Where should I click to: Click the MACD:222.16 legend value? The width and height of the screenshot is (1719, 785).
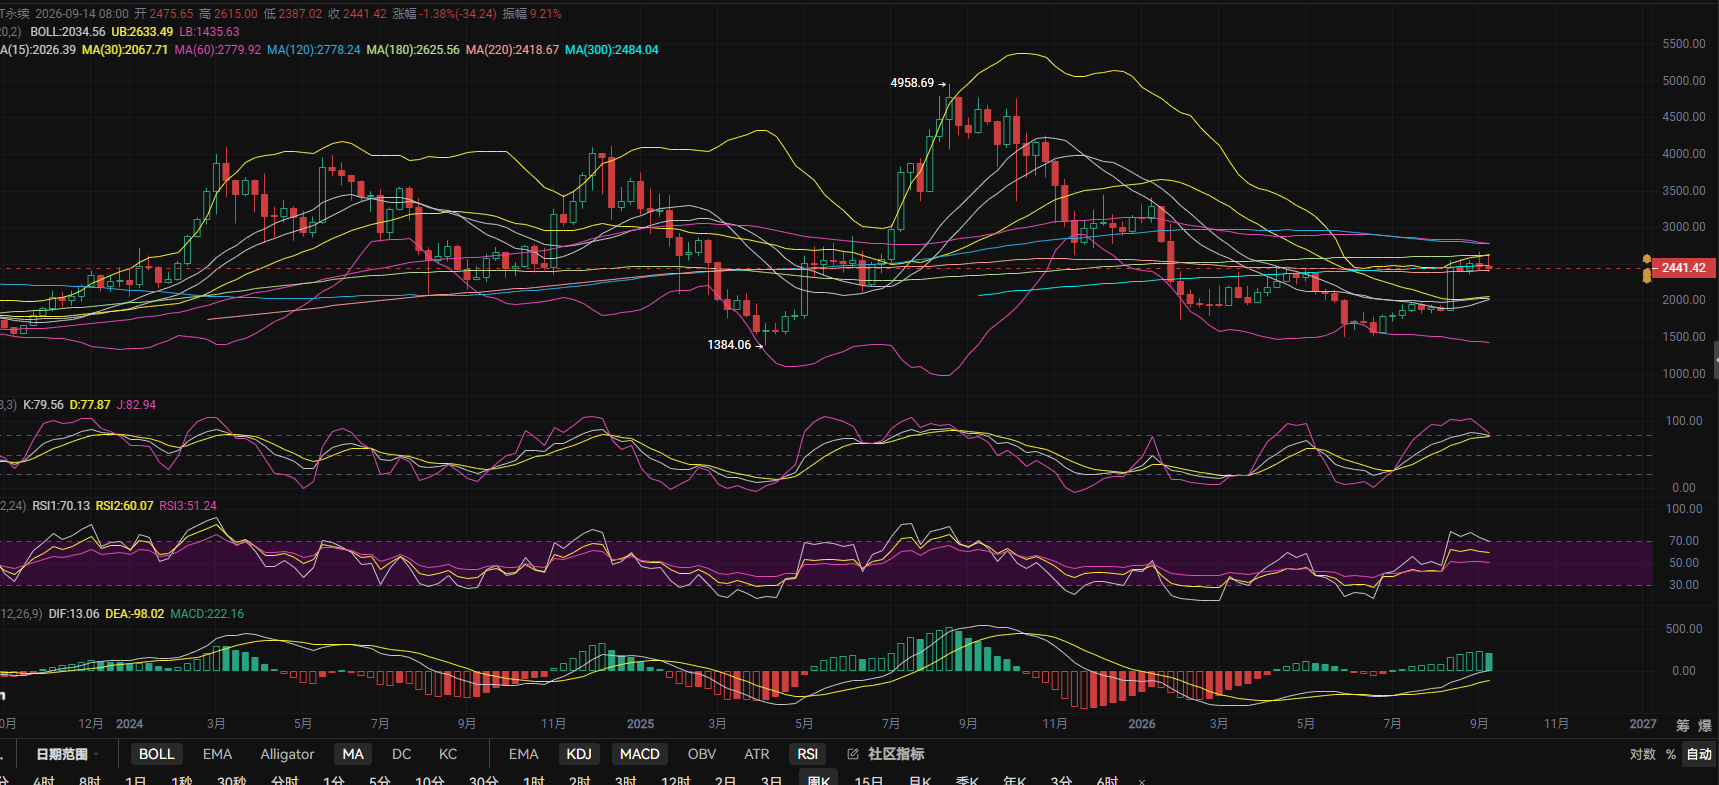click(207, 614)
